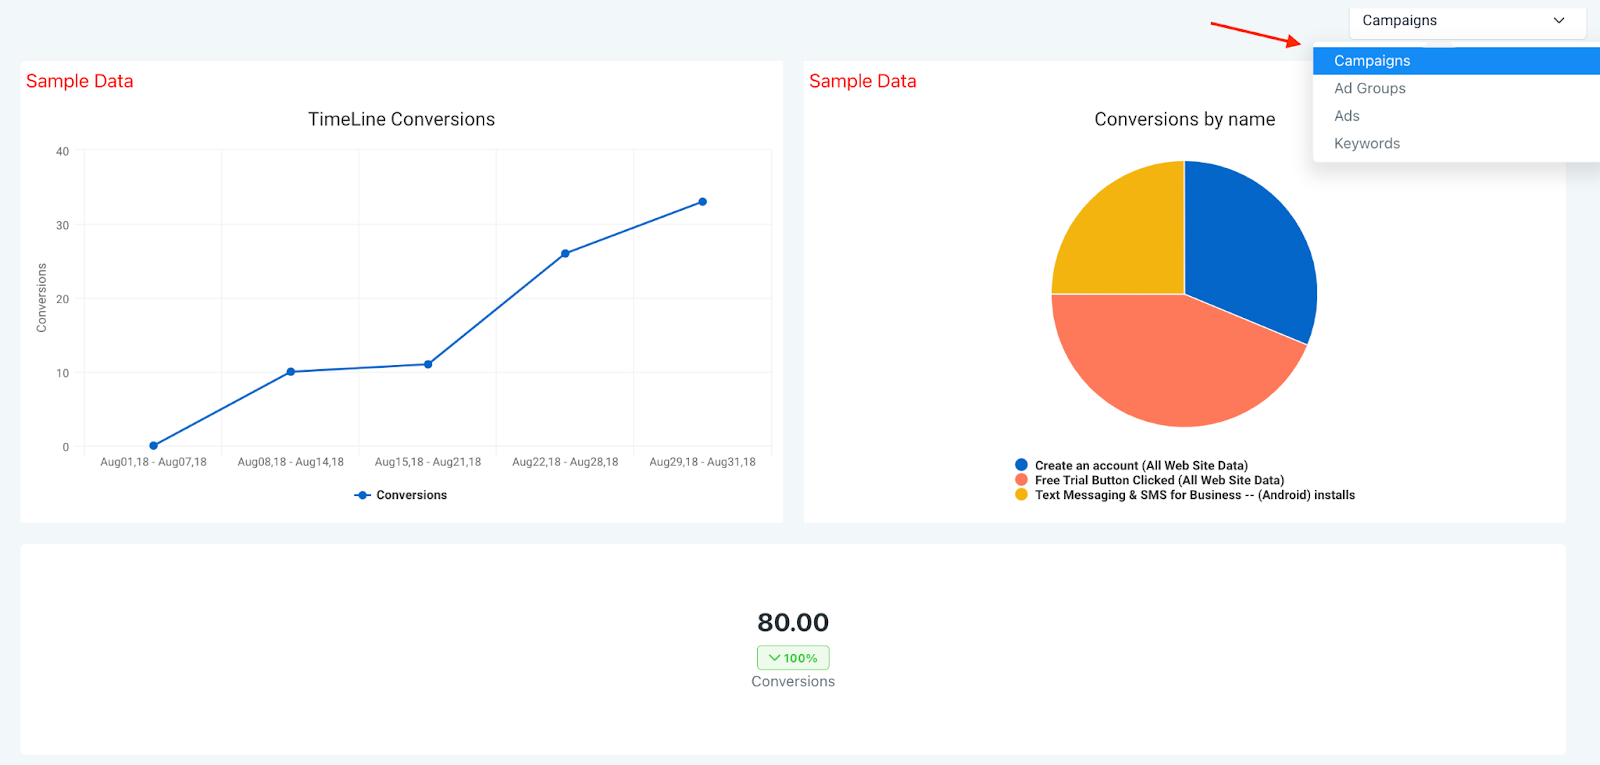Viewport: 1600px width, 765px height.
Task: Click the green 100% change badge
Action: [x=793, y=658]
